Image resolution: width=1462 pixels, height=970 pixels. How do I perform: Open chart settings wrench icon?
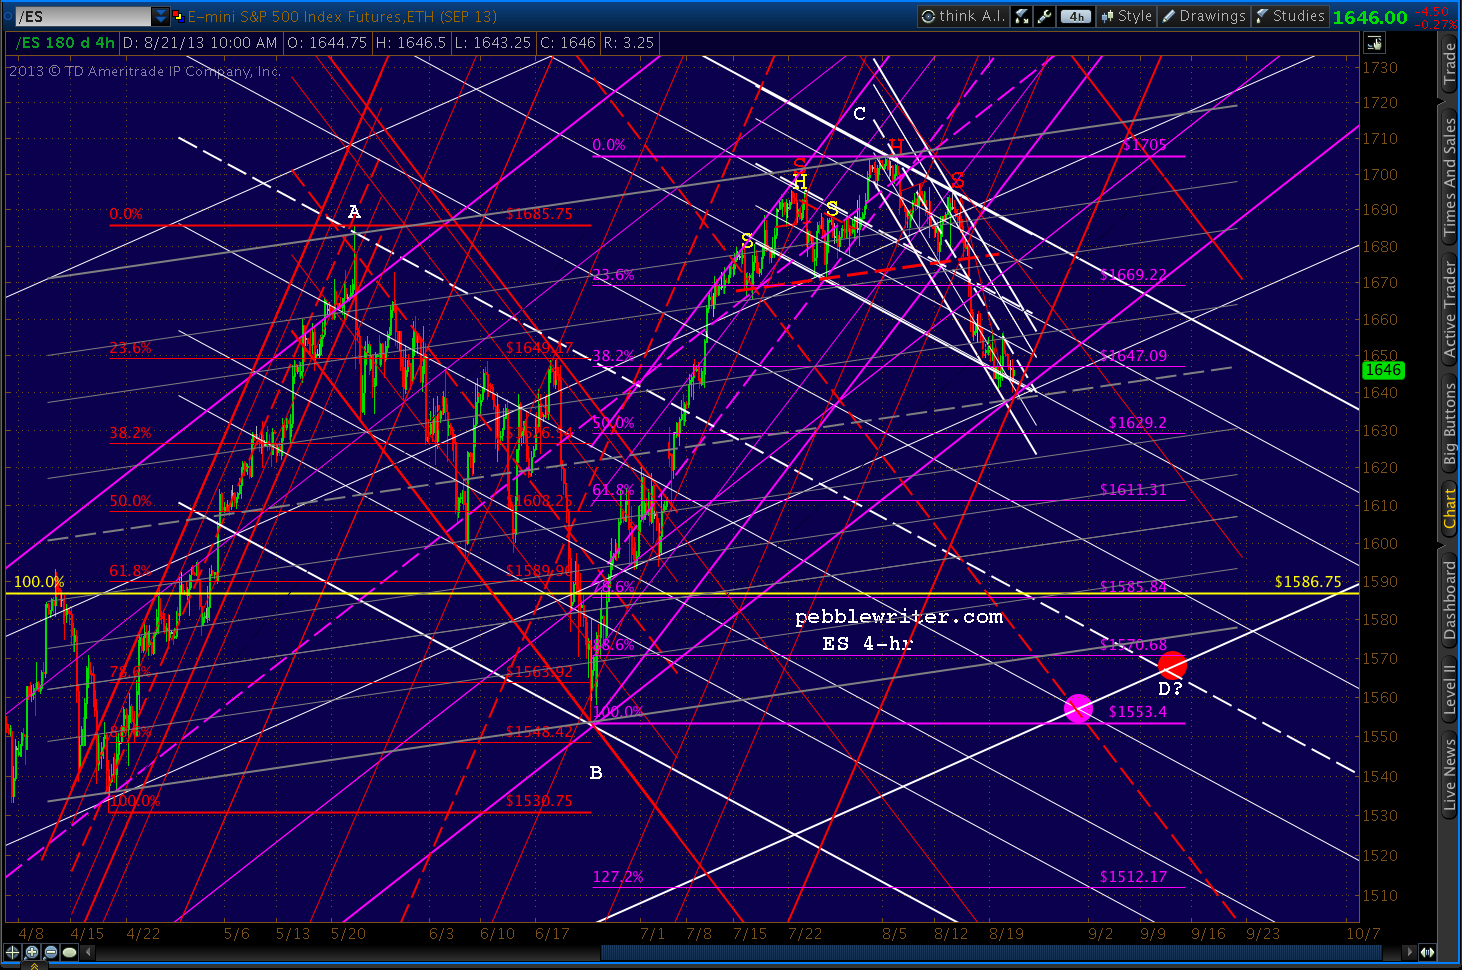coord(1044,16)
